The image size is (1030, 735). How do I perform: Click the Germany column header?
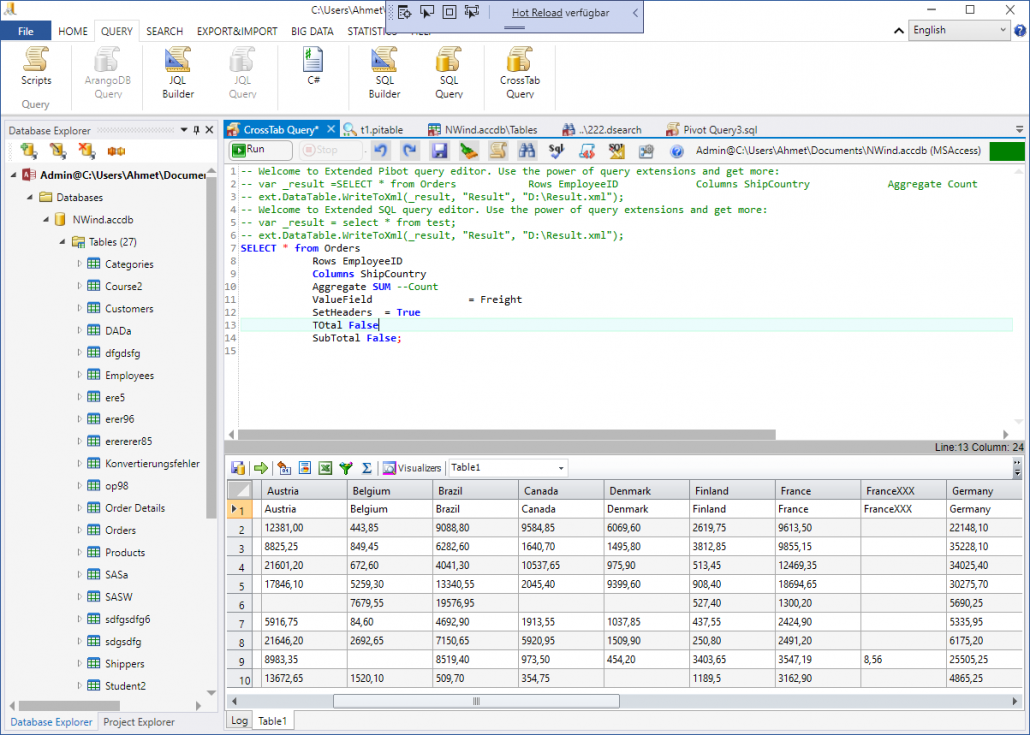[984, 491]
